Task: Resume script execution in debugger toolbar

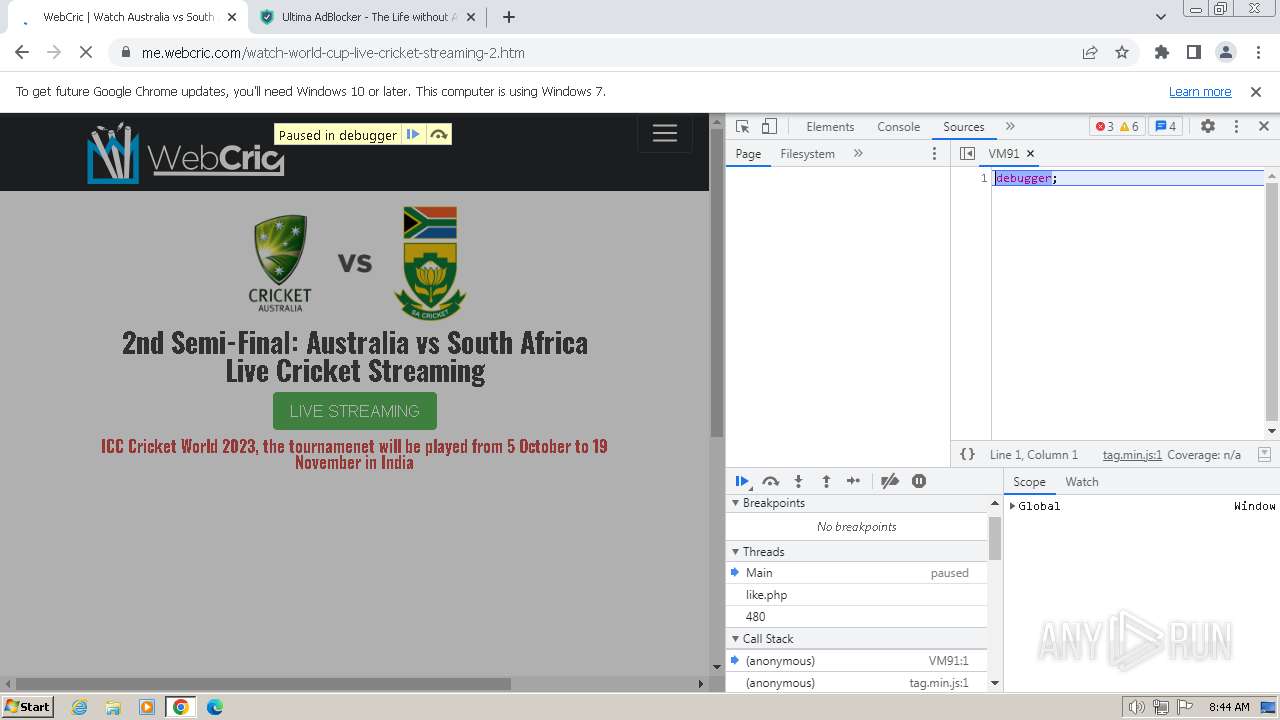Action: click(742, 481)
